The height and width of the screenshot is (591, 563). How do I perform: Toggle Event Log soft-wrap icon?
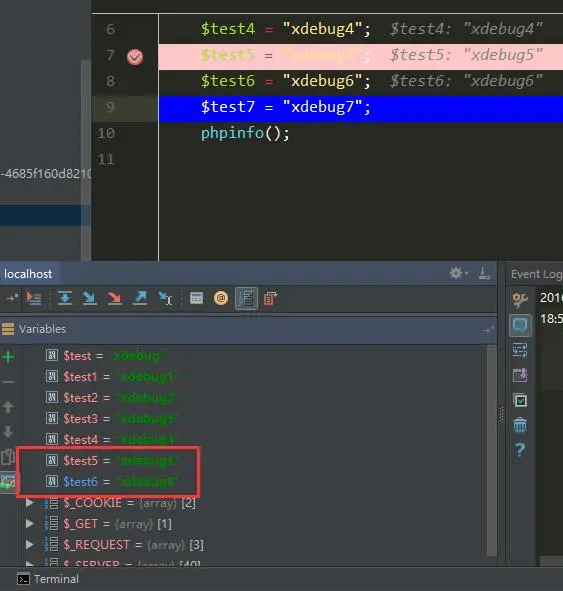click(520, 350)
